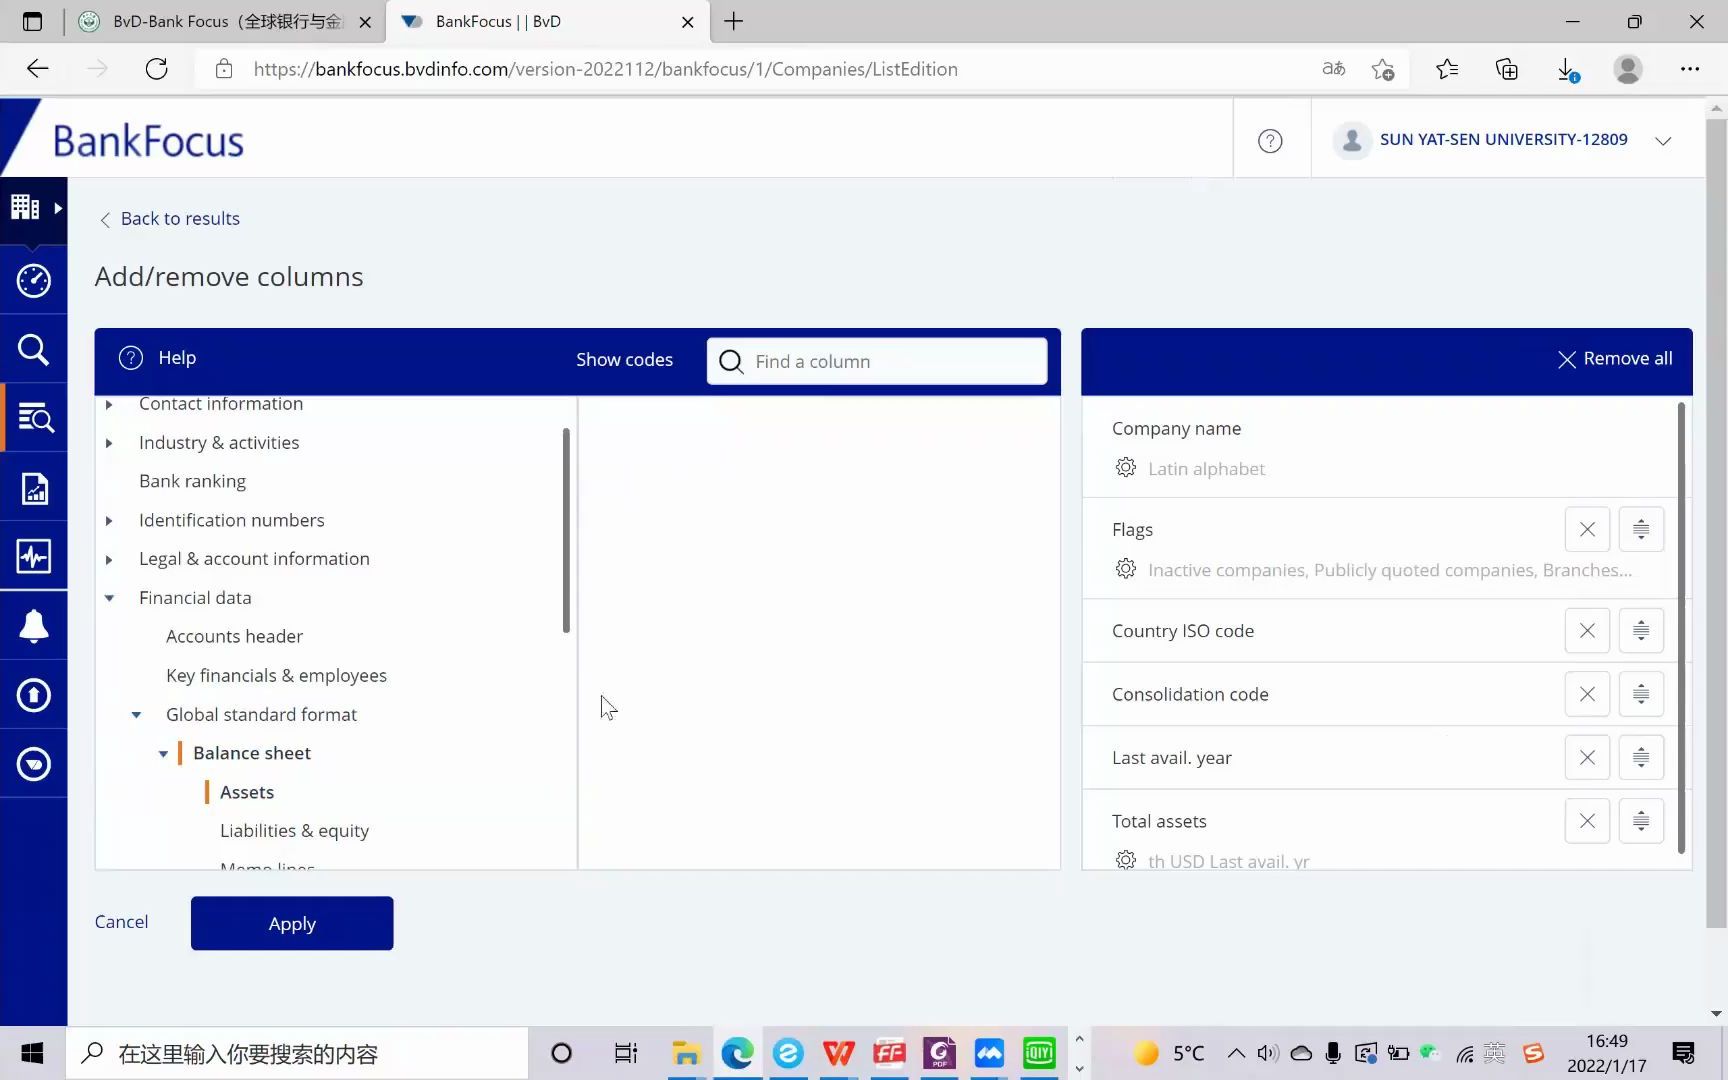The image size is (1728, 1080).
Task: Select the analysis pulse icon in sidebar
Action: pos(33,557)
